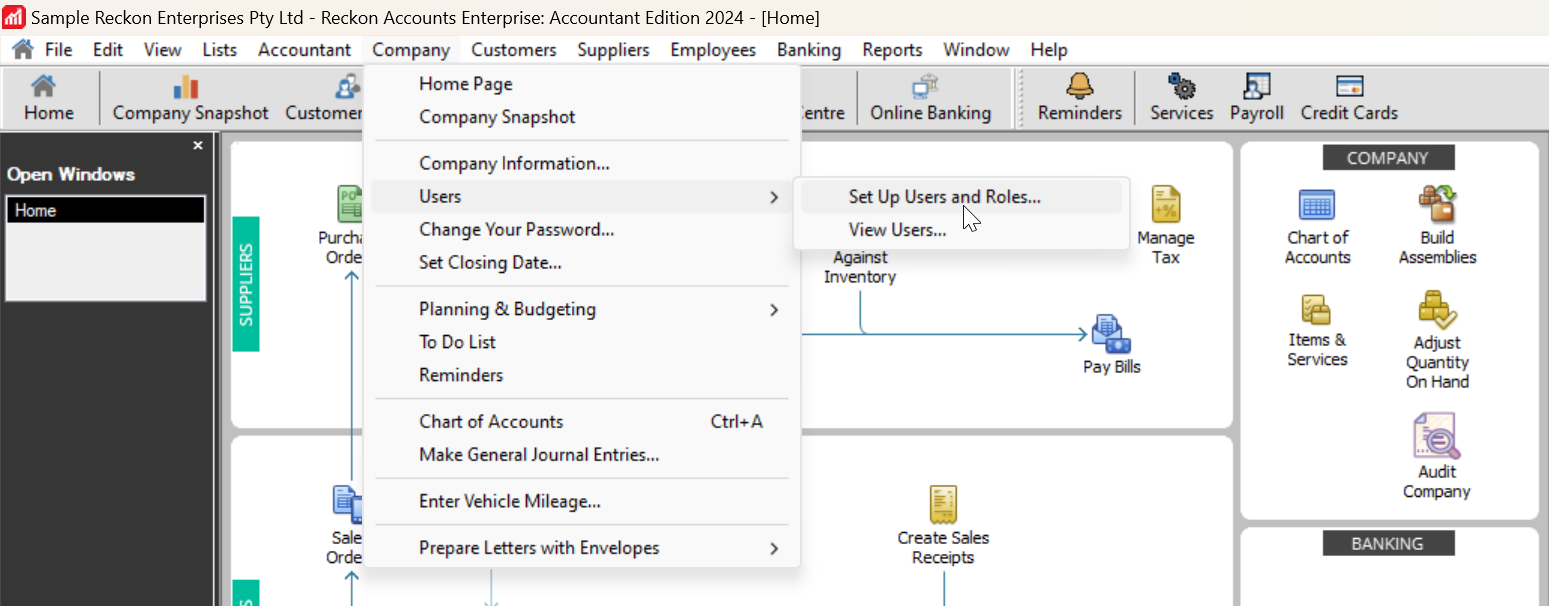
Task: Open the Lists menu
Action: click(219, 49)
